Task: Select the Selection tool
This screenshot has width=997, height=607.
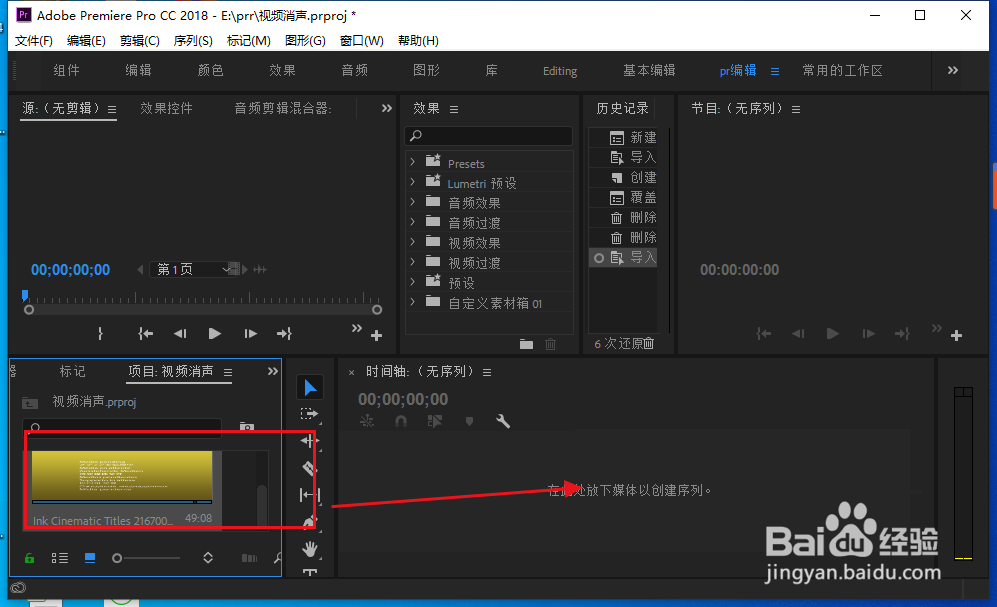Action: pos(310,387)
